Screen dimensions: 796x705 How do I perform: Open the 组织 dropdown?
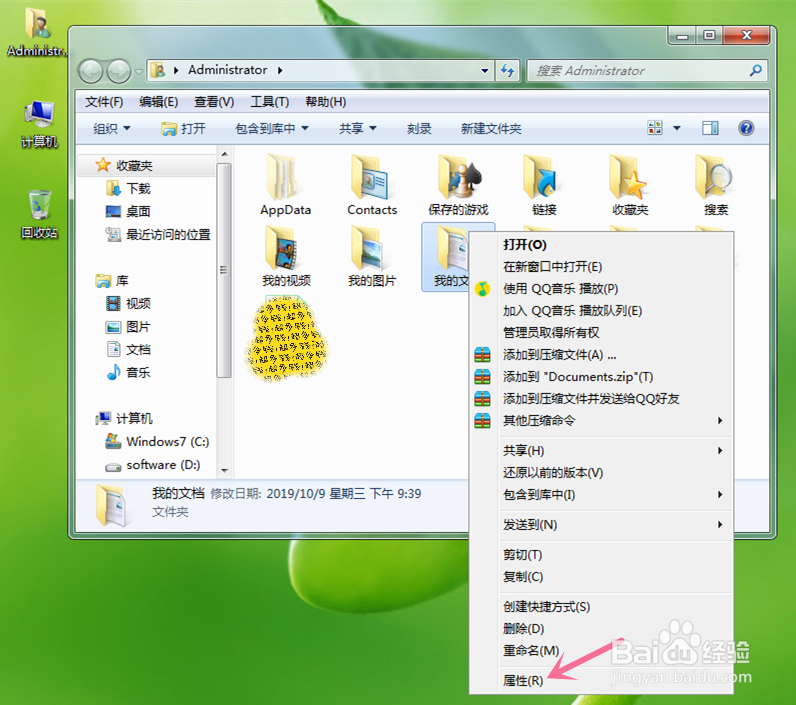pos(112,128)
